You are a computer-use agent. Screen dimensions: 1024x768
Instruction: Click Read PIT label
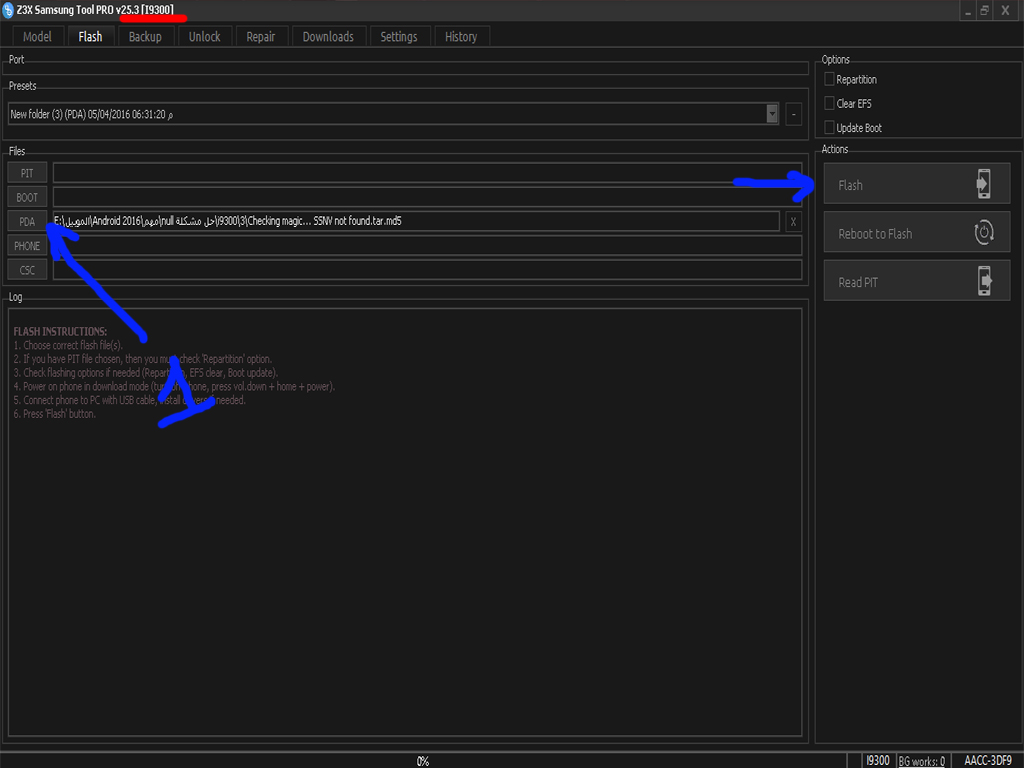(858, 282)
